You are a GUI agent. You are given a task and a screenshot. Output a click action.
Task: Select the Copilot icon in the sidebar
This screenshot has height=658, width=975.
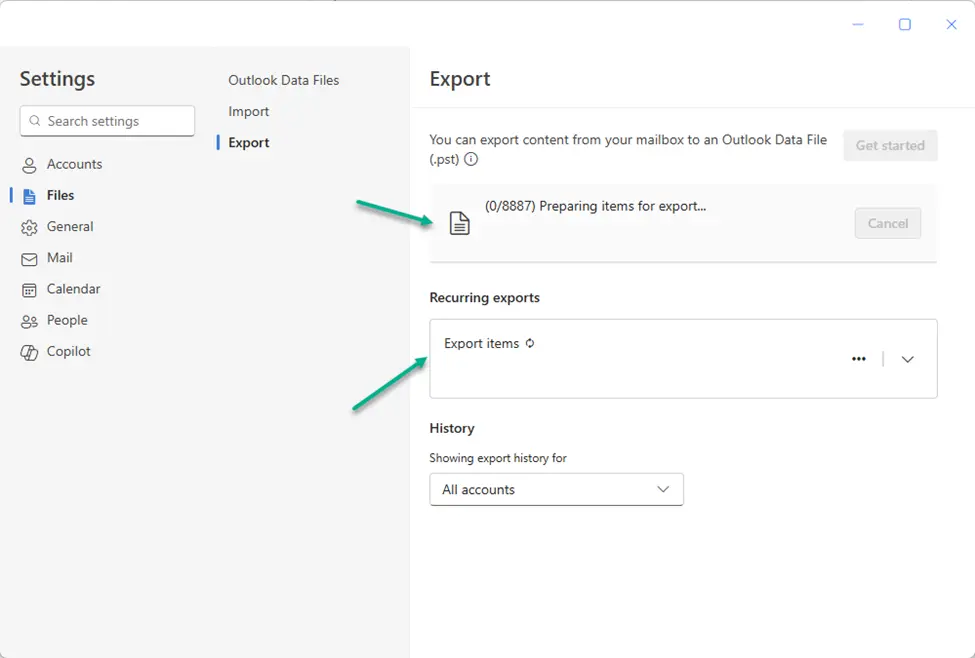click(x=27, y=351)
